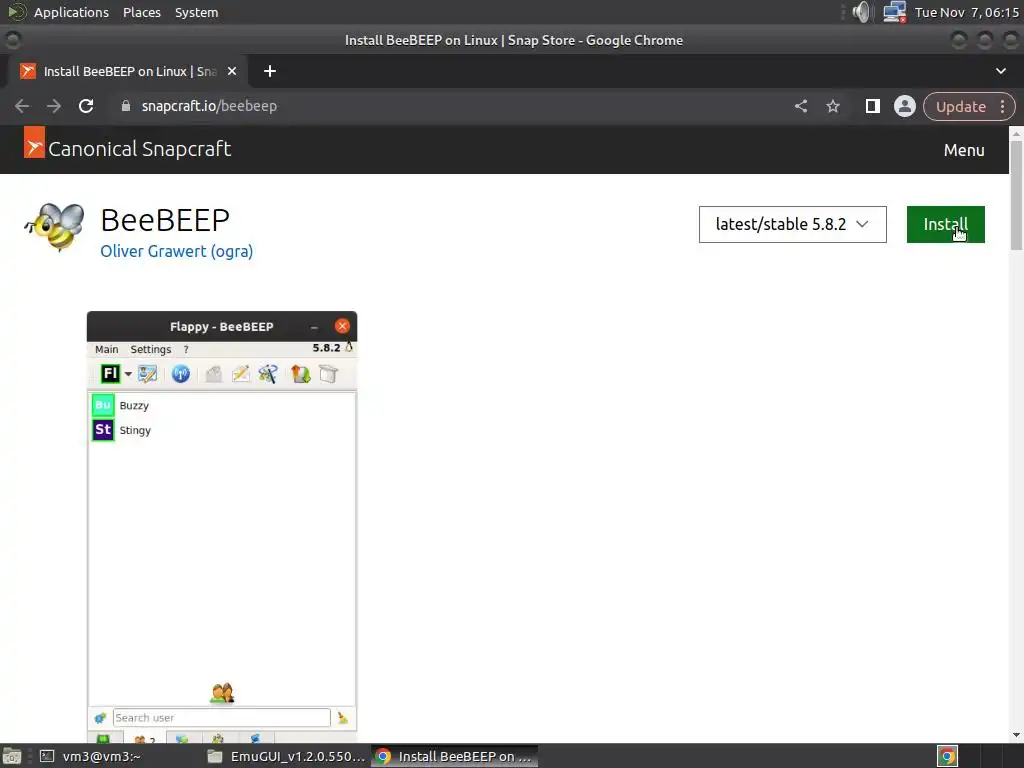Click the BeeBEEP bee app icon

(x=55, y=227)
